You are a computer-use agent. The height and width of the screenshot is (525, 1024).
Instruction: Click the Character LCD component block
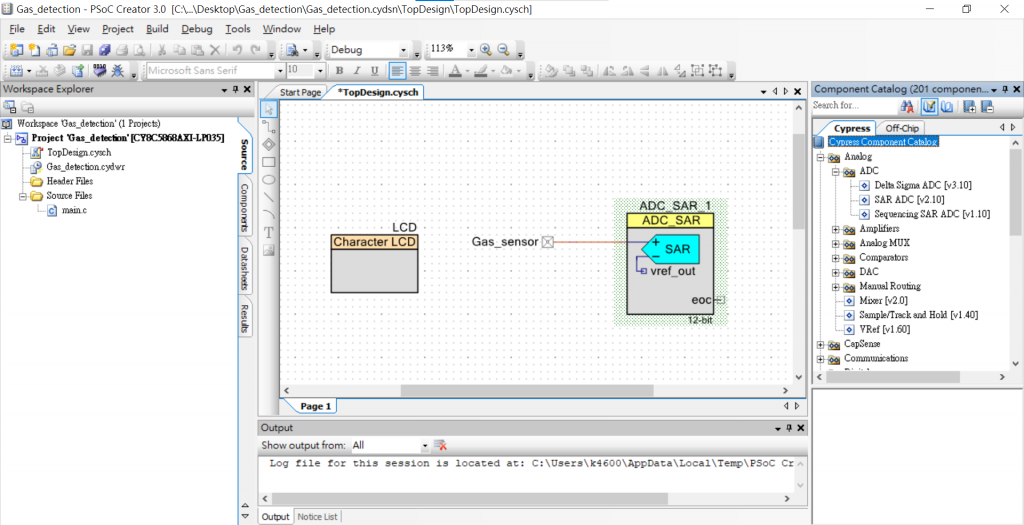[374, 263]
